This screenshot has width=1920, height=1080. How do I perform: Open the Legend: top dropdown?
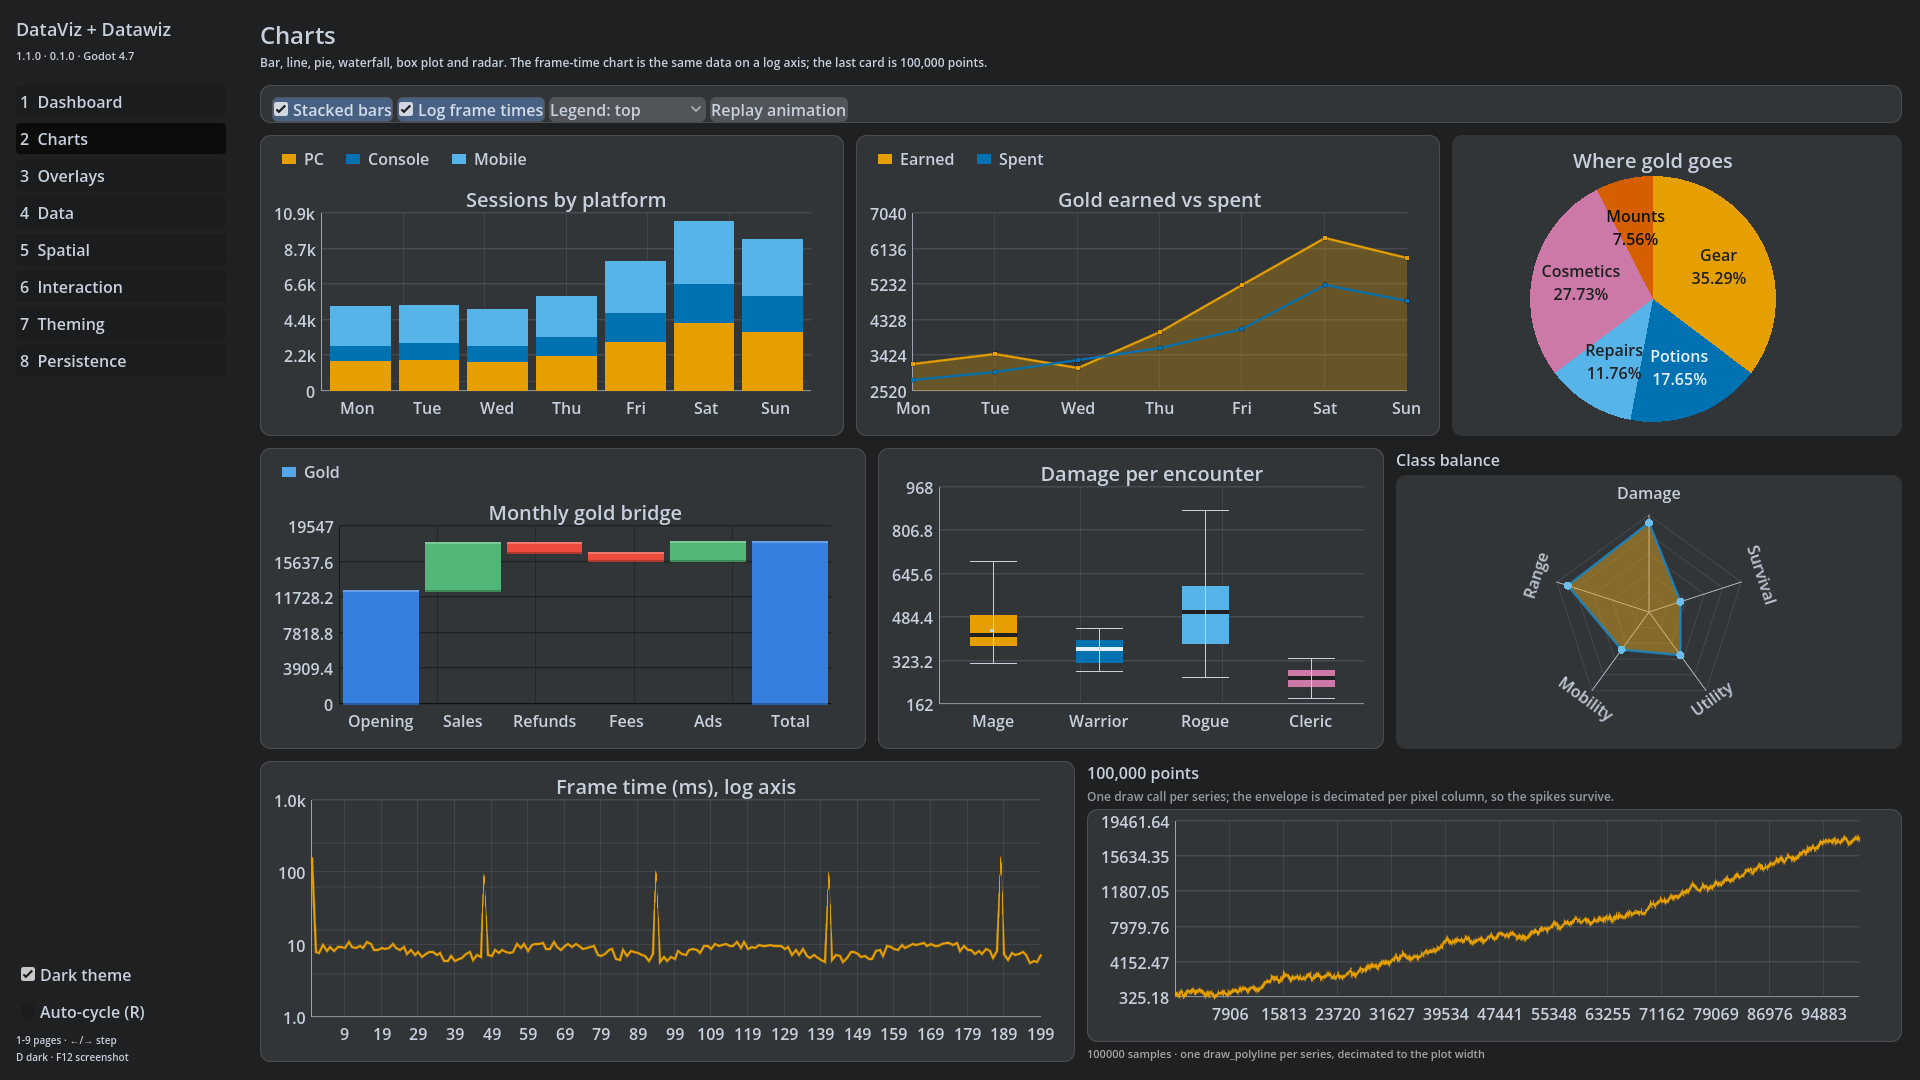tap(627, 110)
